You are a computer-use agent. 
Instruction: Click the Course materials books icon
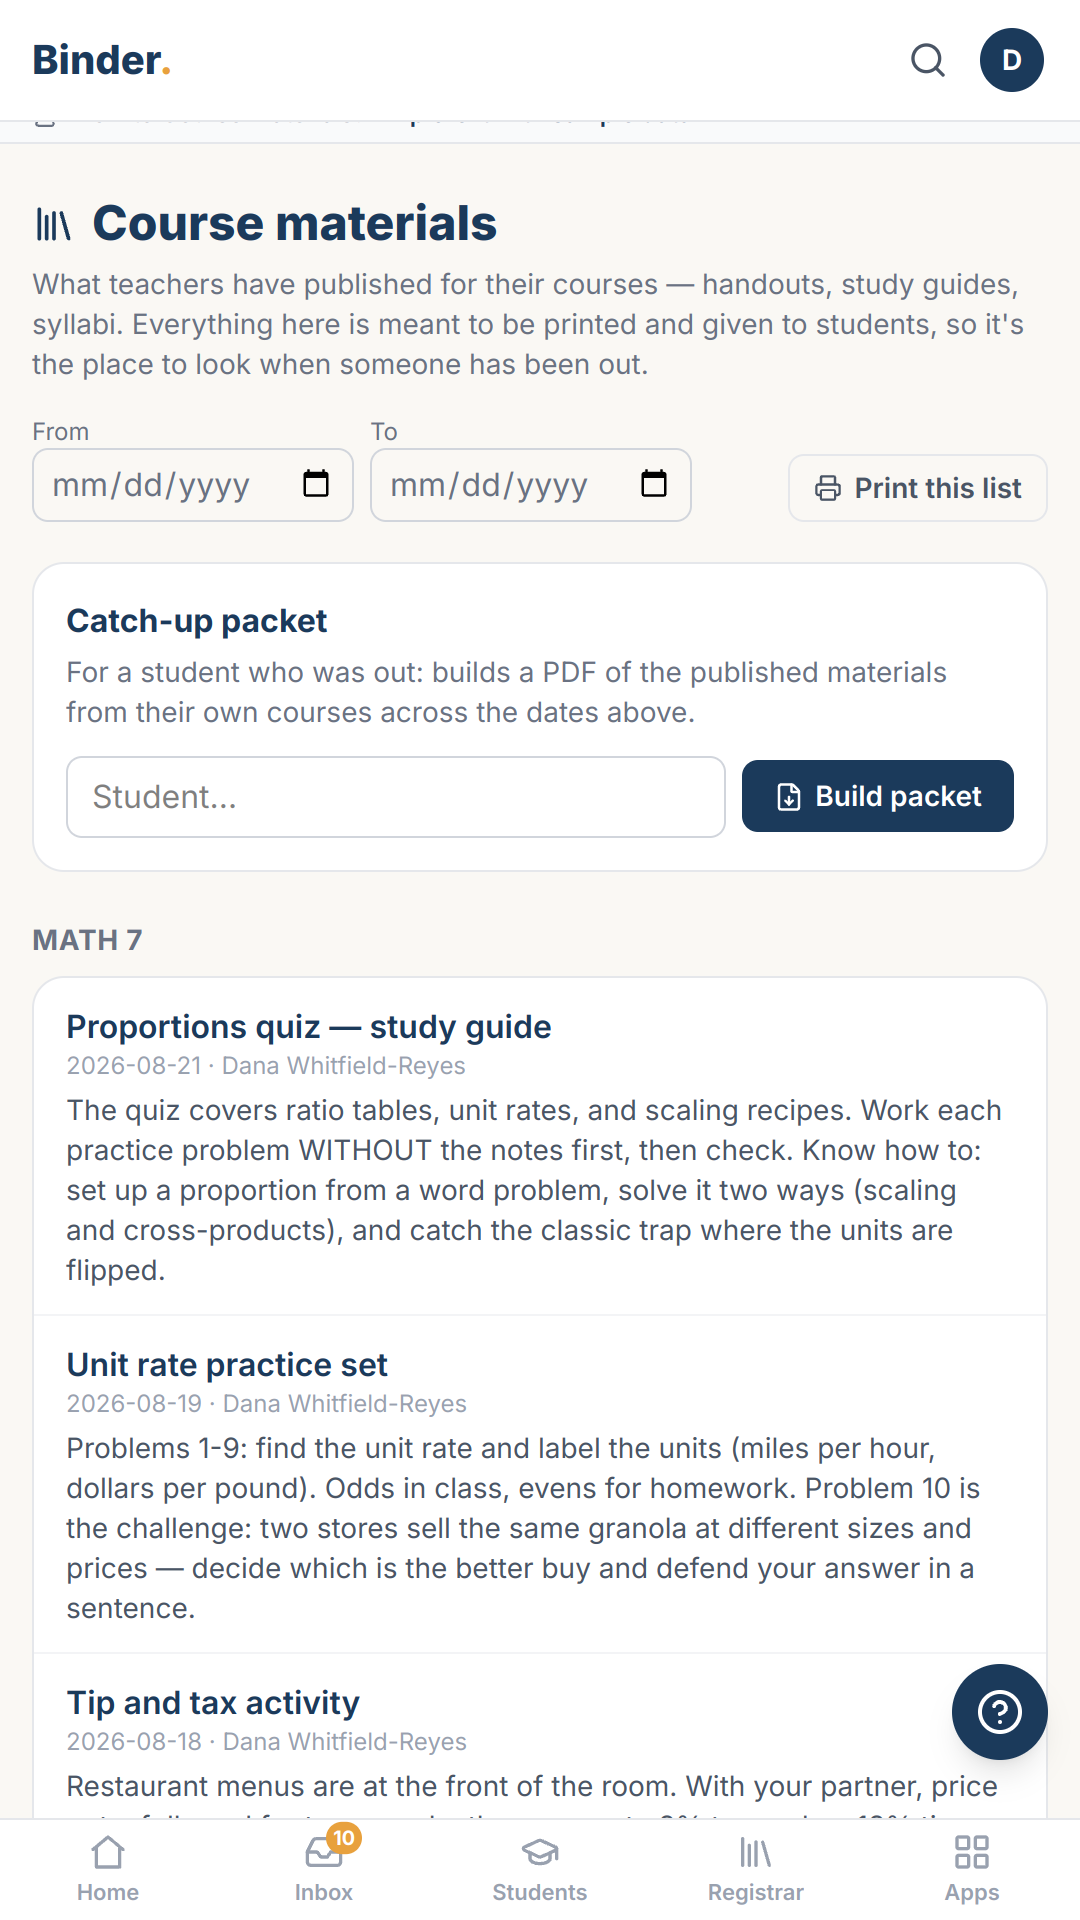[x=53, y=224]
